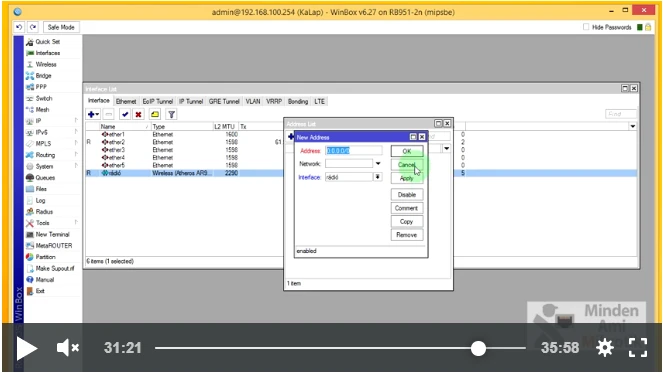
Task: Toggle the Safe Mode button
Action: point(61,27)
